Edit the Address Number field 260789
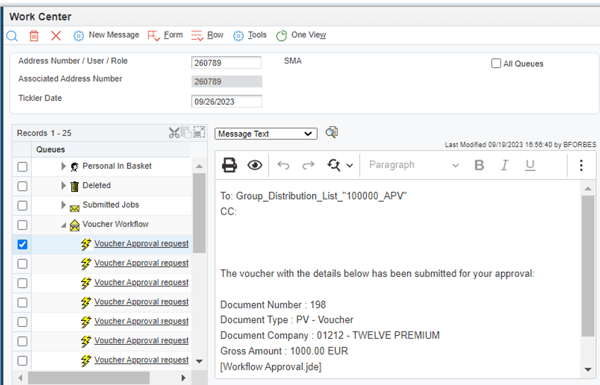The image size is (600, 385). [x=226, y=63]
